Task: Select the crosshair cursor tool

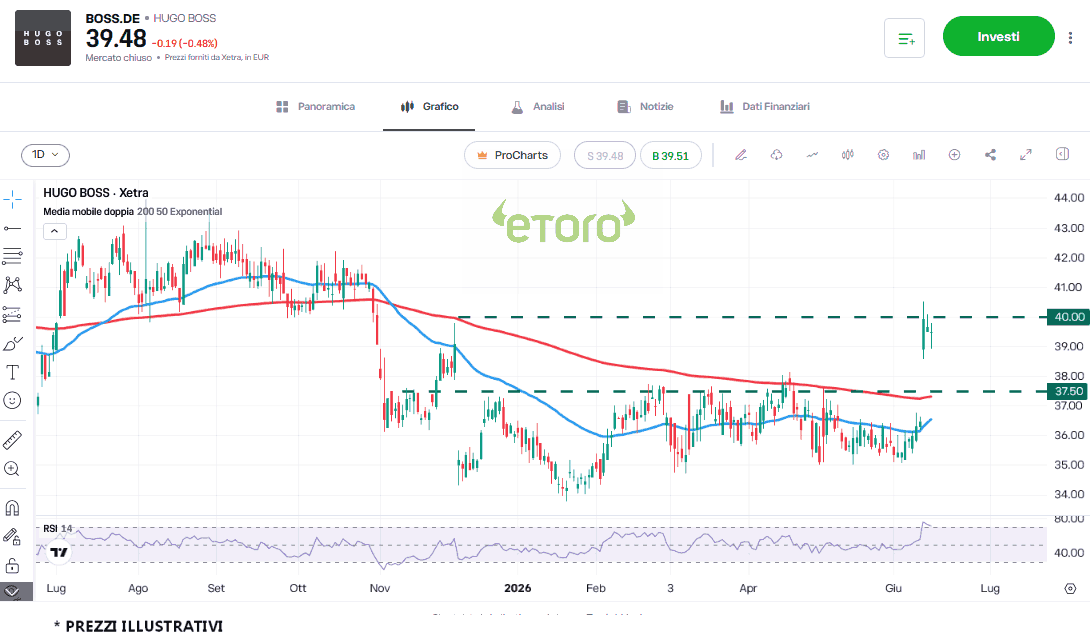Action: [x=13, y=200]
